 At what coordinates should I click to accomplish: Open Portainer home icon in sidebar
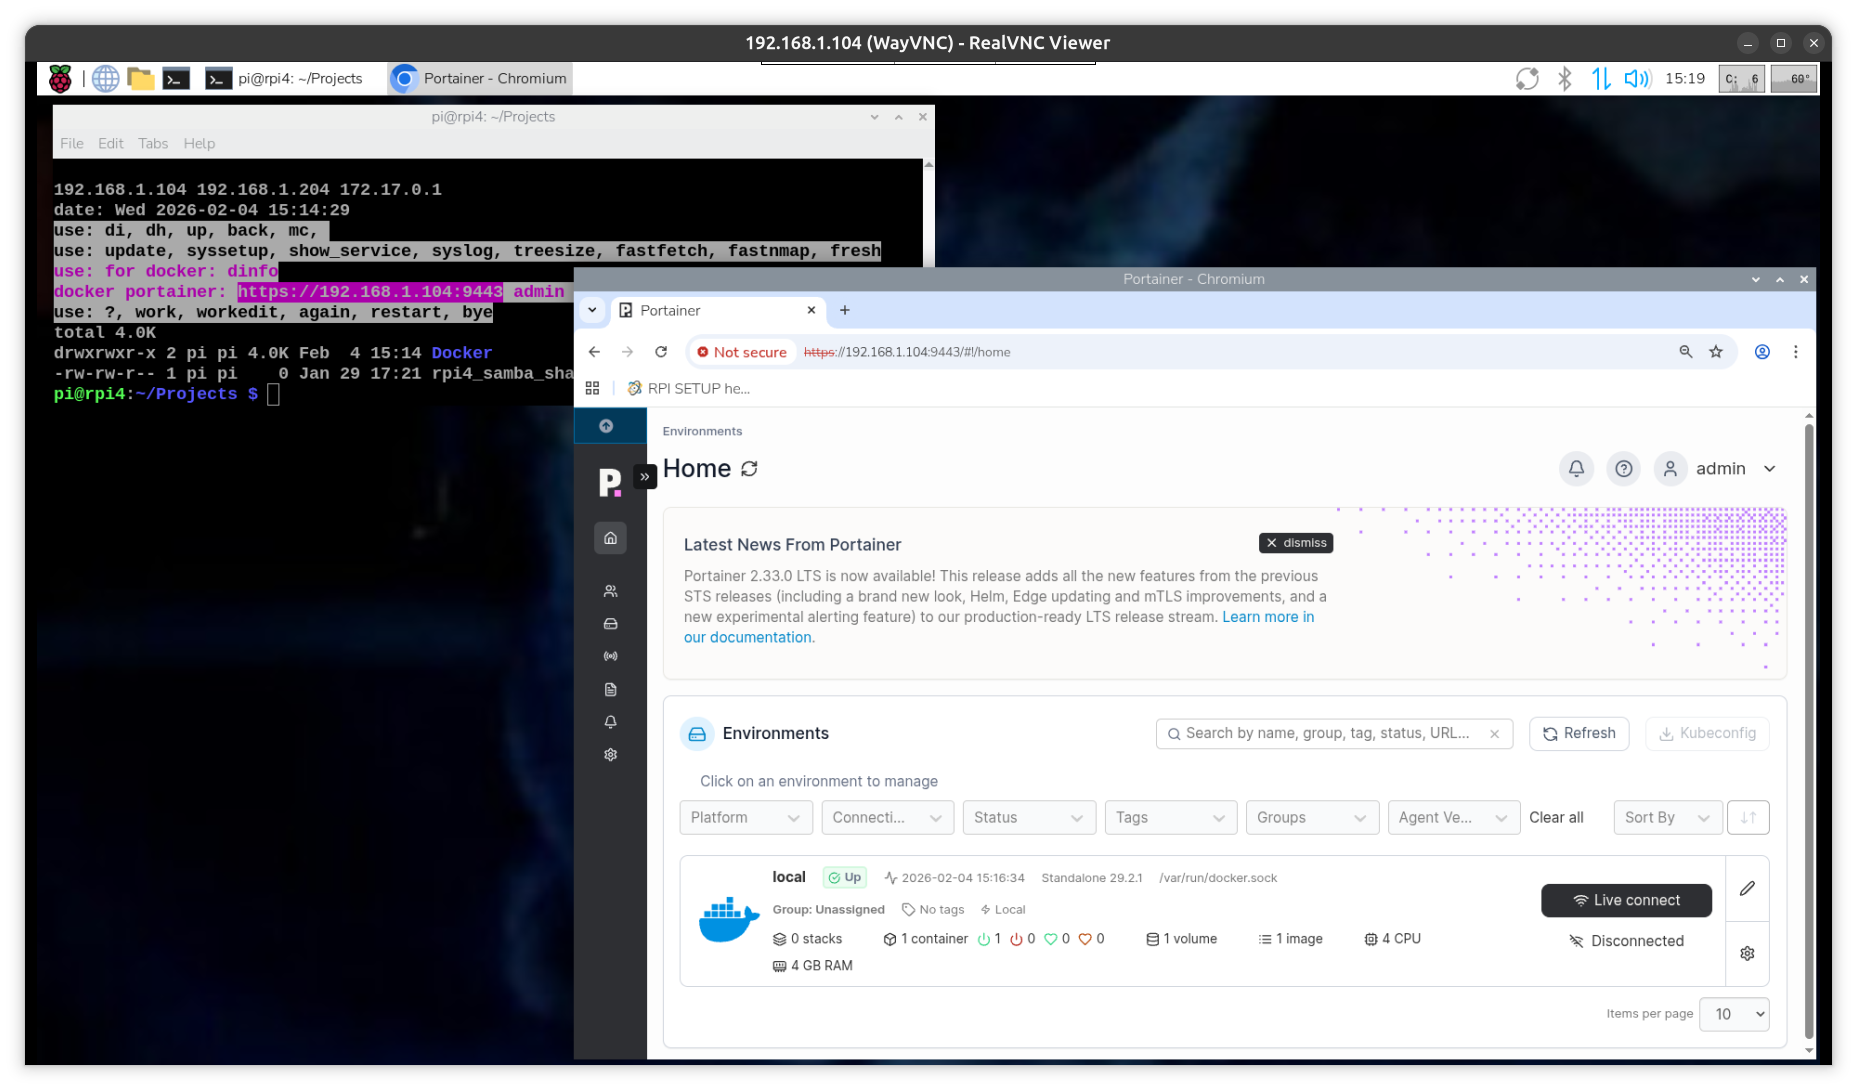610,538
